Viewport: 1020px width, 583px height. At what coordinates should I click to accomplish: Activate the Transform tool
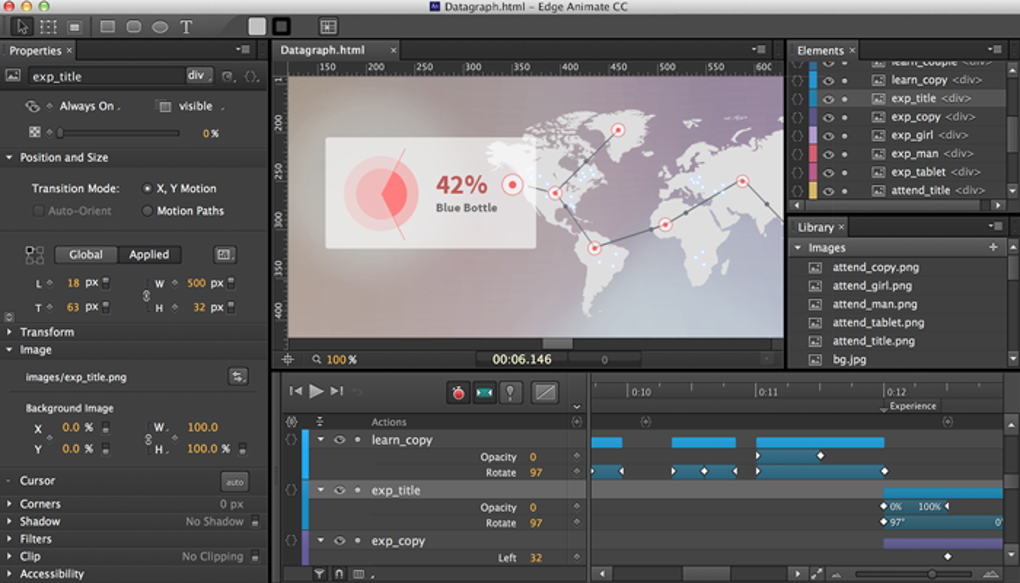(x=48, y=27)
